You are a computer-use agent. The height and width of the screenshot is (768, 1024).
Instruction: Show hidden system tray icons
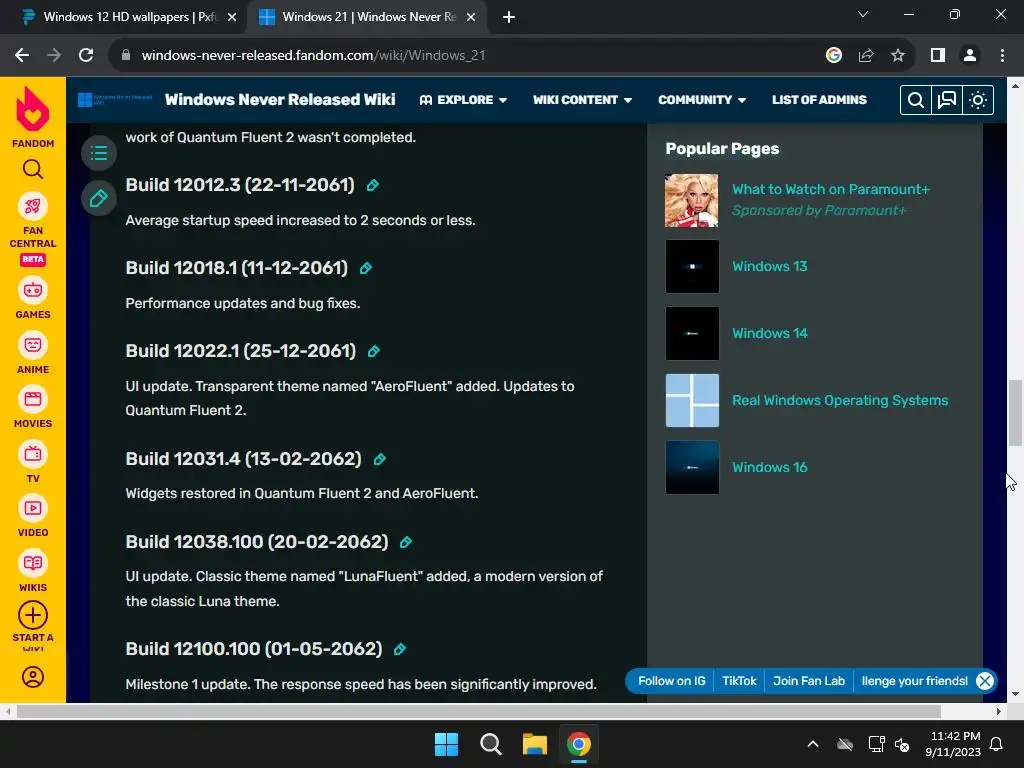[x=813, y=744]
